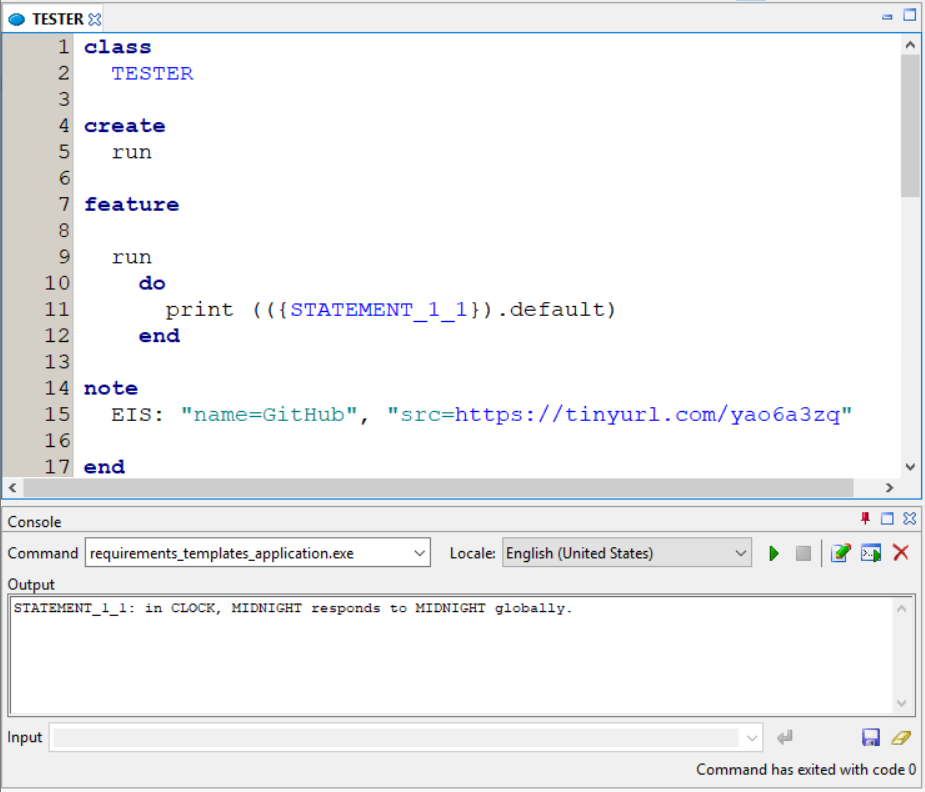Screen dimensions: 925x792
Task: Click the editor's vertical scrollbar thumb
Action: tap(909, 125)
